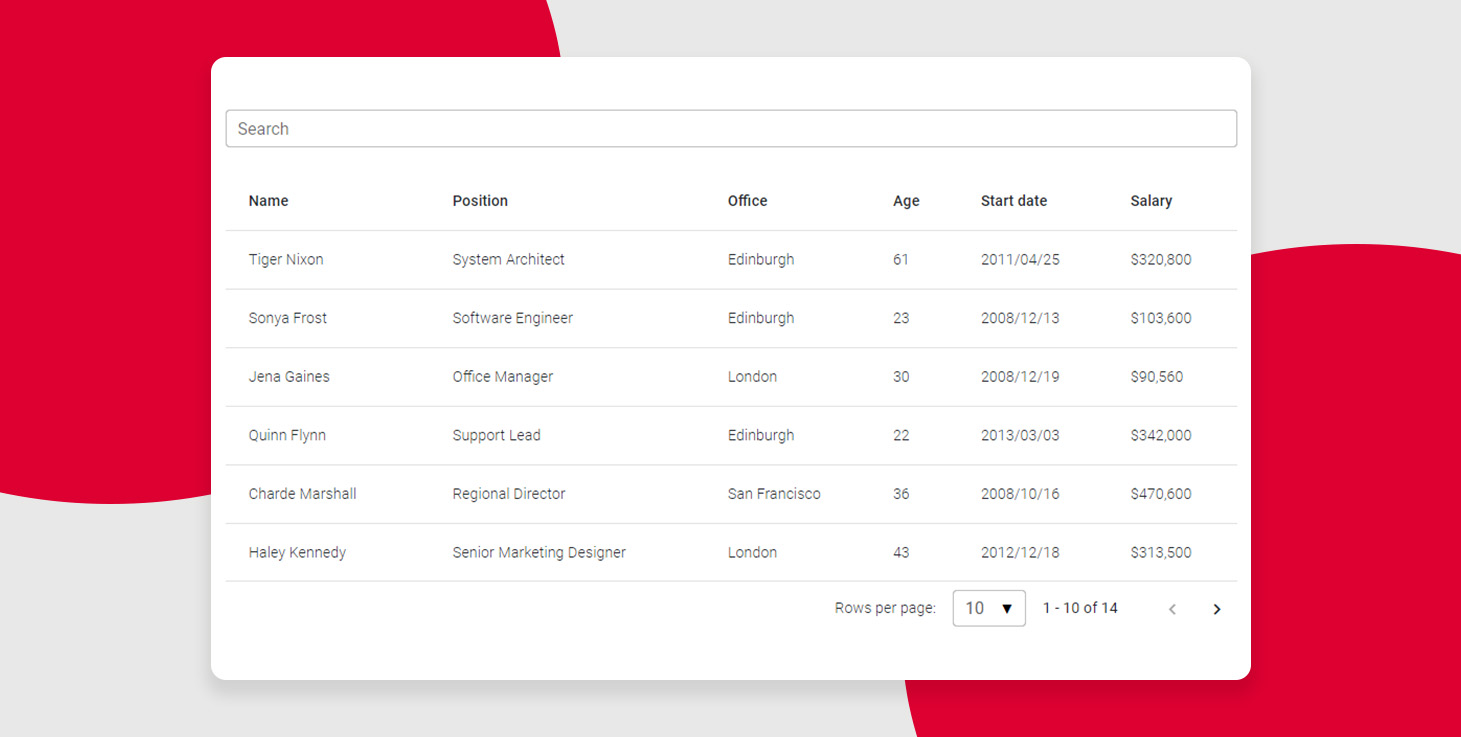Viewport: 1461px width, 737px height.
Task: Sort by the Name column header
Action: (268, 201)
